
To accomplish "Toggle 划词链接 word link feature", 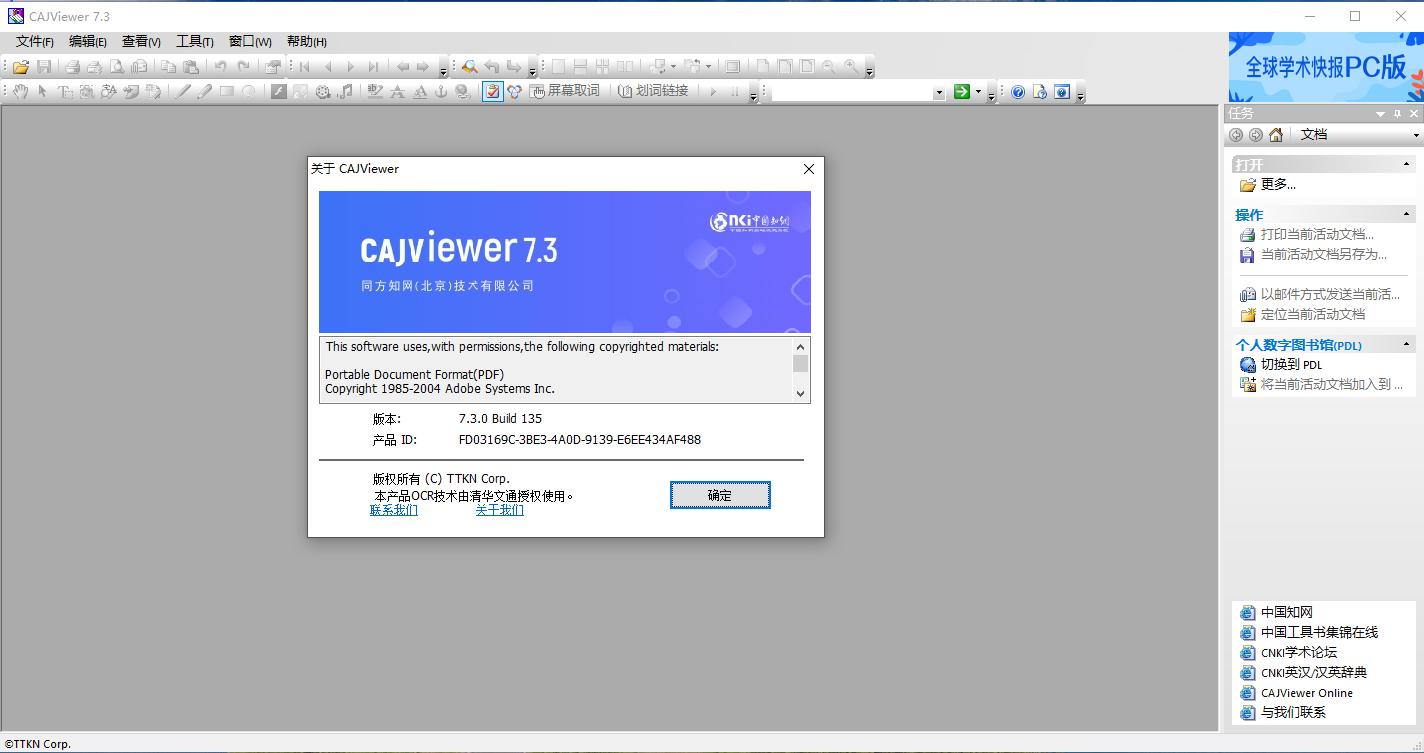I will (x=653, y=91).
